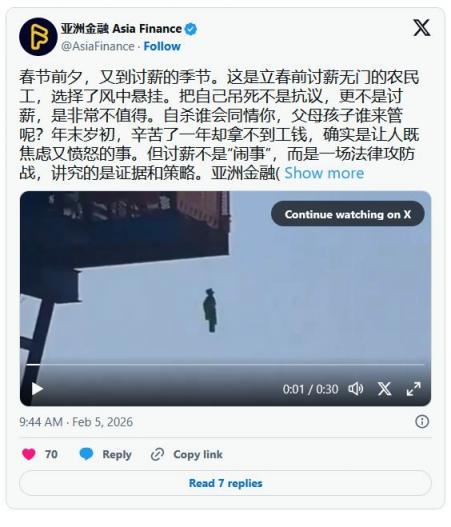Open the @AsiaFinance handle link
451x527 pixels.
97,46
